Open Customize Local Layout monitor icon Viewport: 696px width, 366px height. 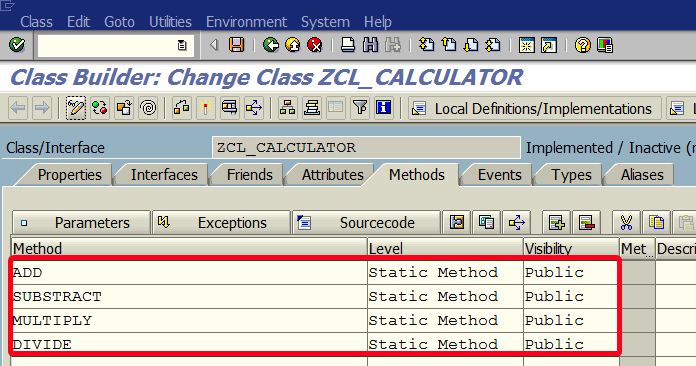coord(605,45)
